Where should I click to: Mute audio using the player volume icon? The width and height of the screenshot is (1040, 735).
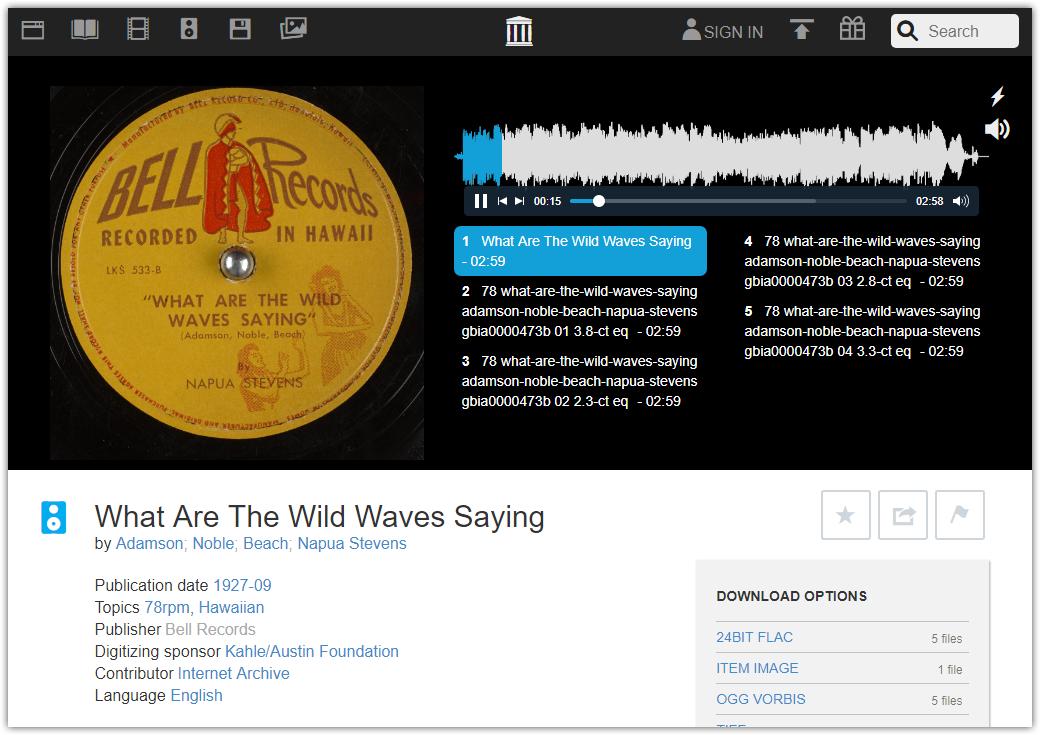click(960, 200)
